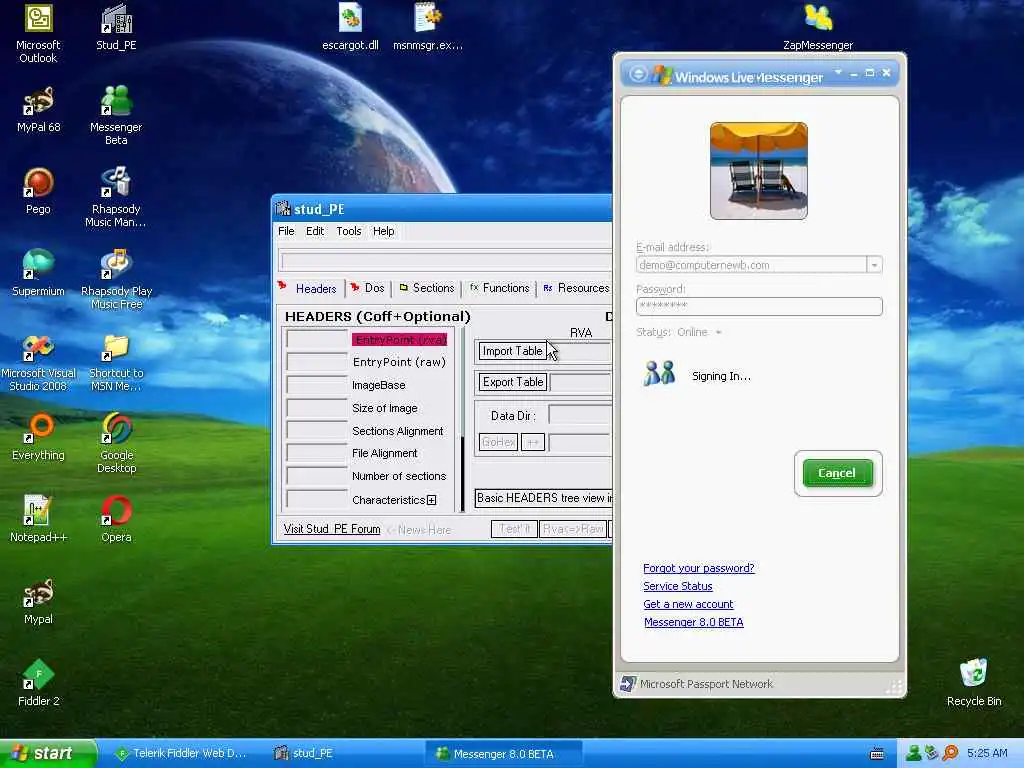
Task: Click the ImageBase value field
Action: click(317, 385)
